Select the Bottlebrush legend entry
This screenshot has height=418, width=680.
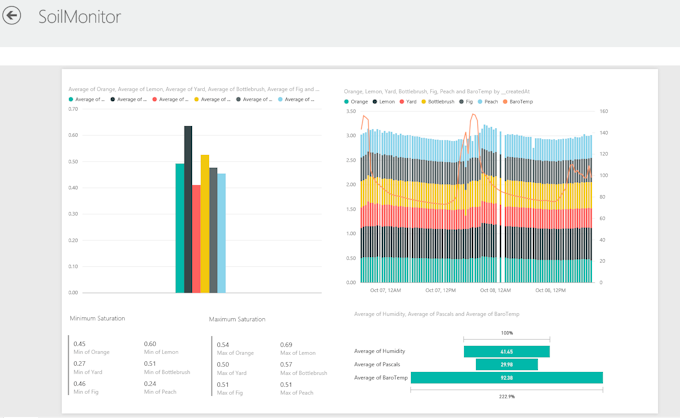(x=440, y=102)
